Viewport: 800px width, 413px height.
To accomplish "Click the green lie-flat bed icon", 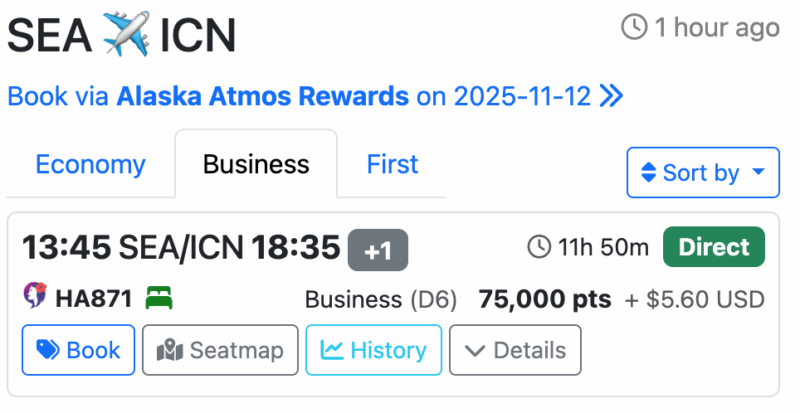I will (x=159, y=298).
